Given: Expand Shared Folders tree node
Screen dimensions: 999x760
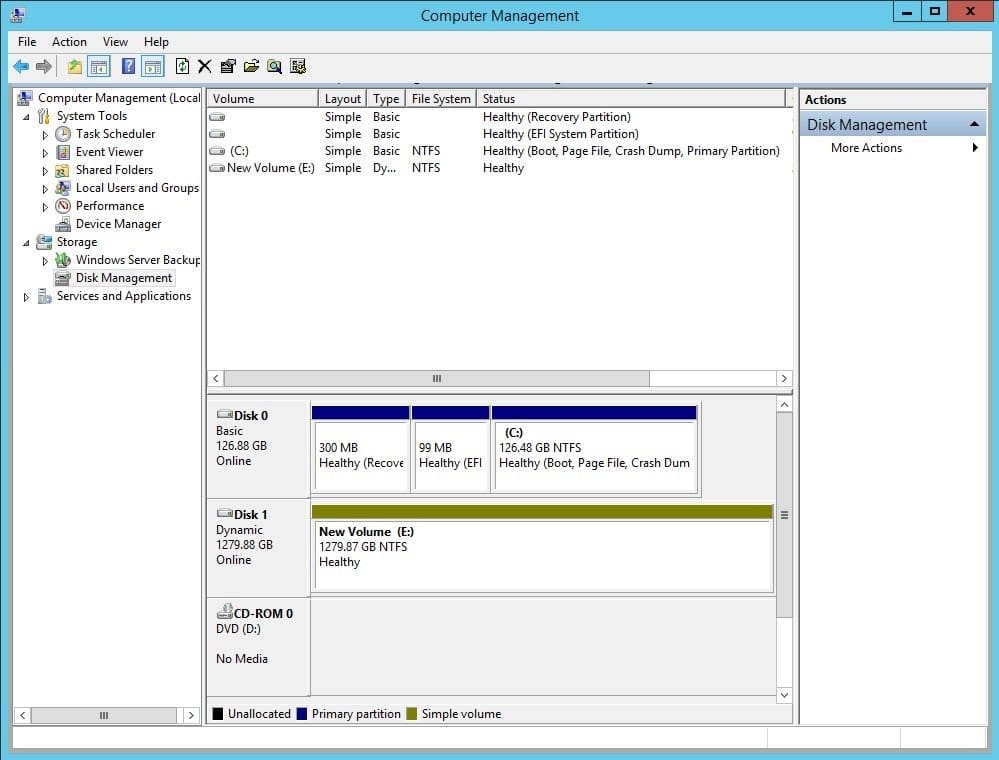Looking at the screenshot, I should (x=45, y=171).
